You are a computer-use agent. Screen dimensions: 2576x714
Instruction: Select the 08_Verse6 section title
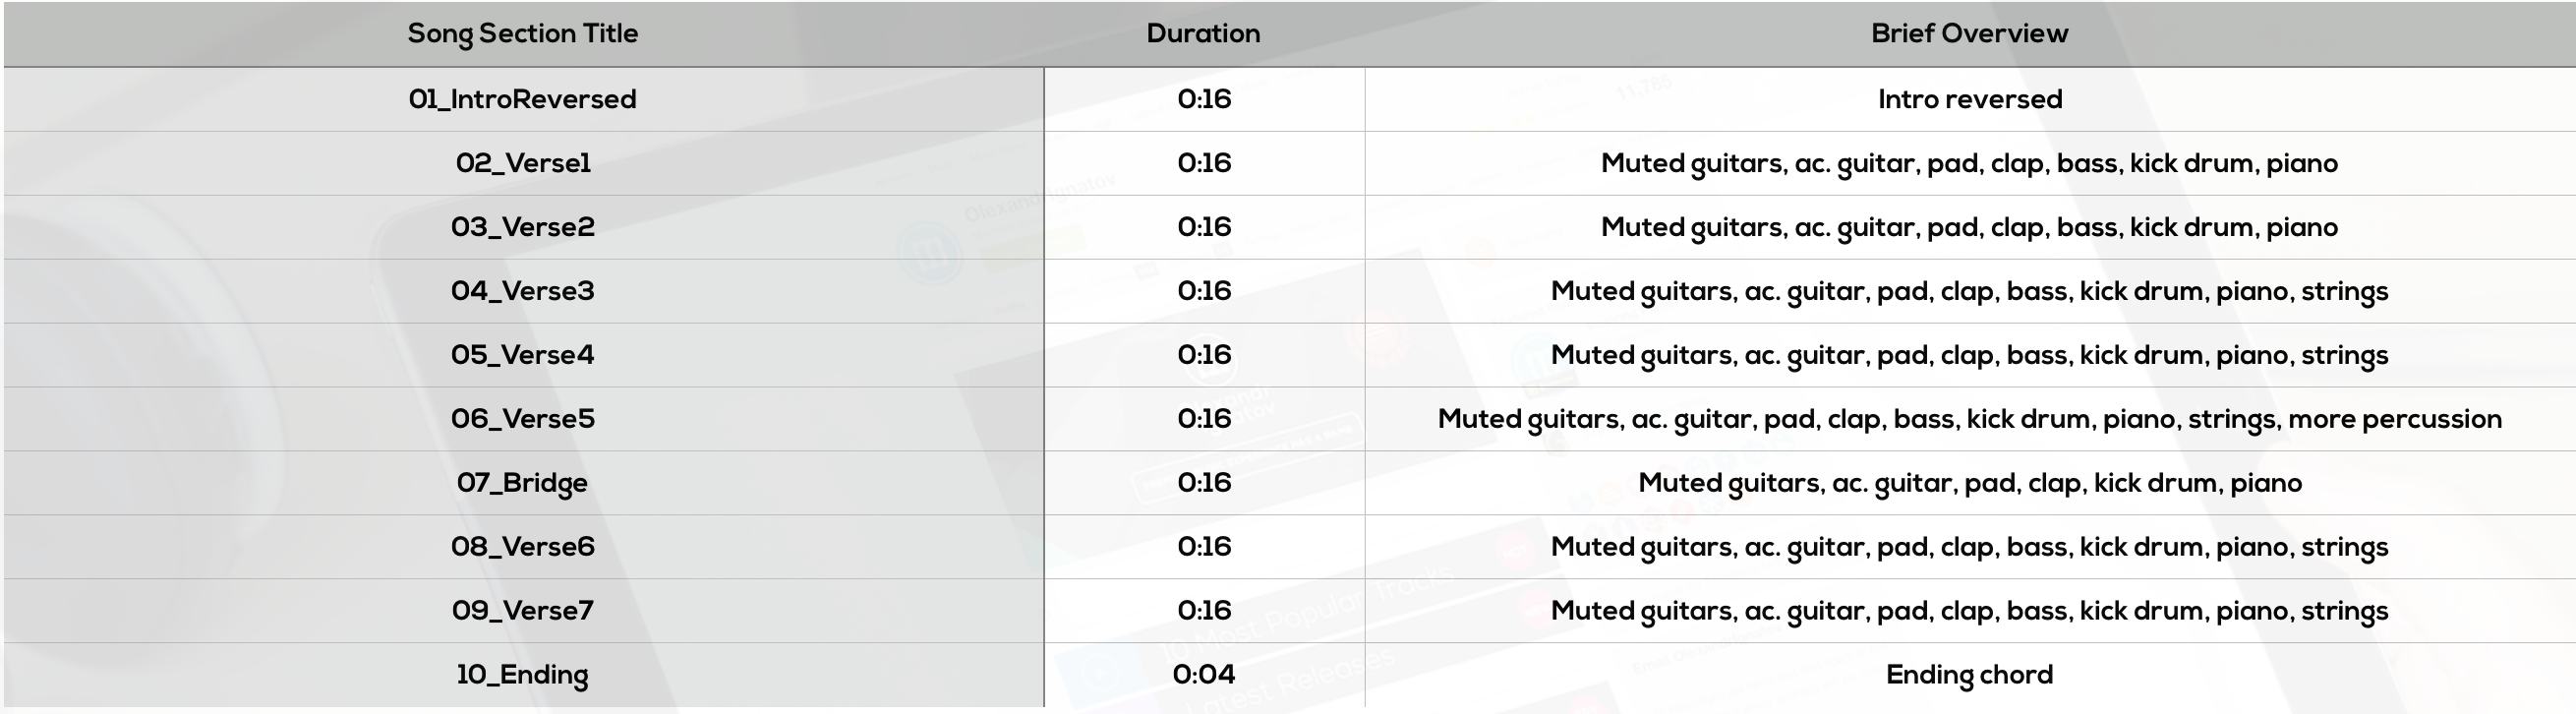point(522,547)
